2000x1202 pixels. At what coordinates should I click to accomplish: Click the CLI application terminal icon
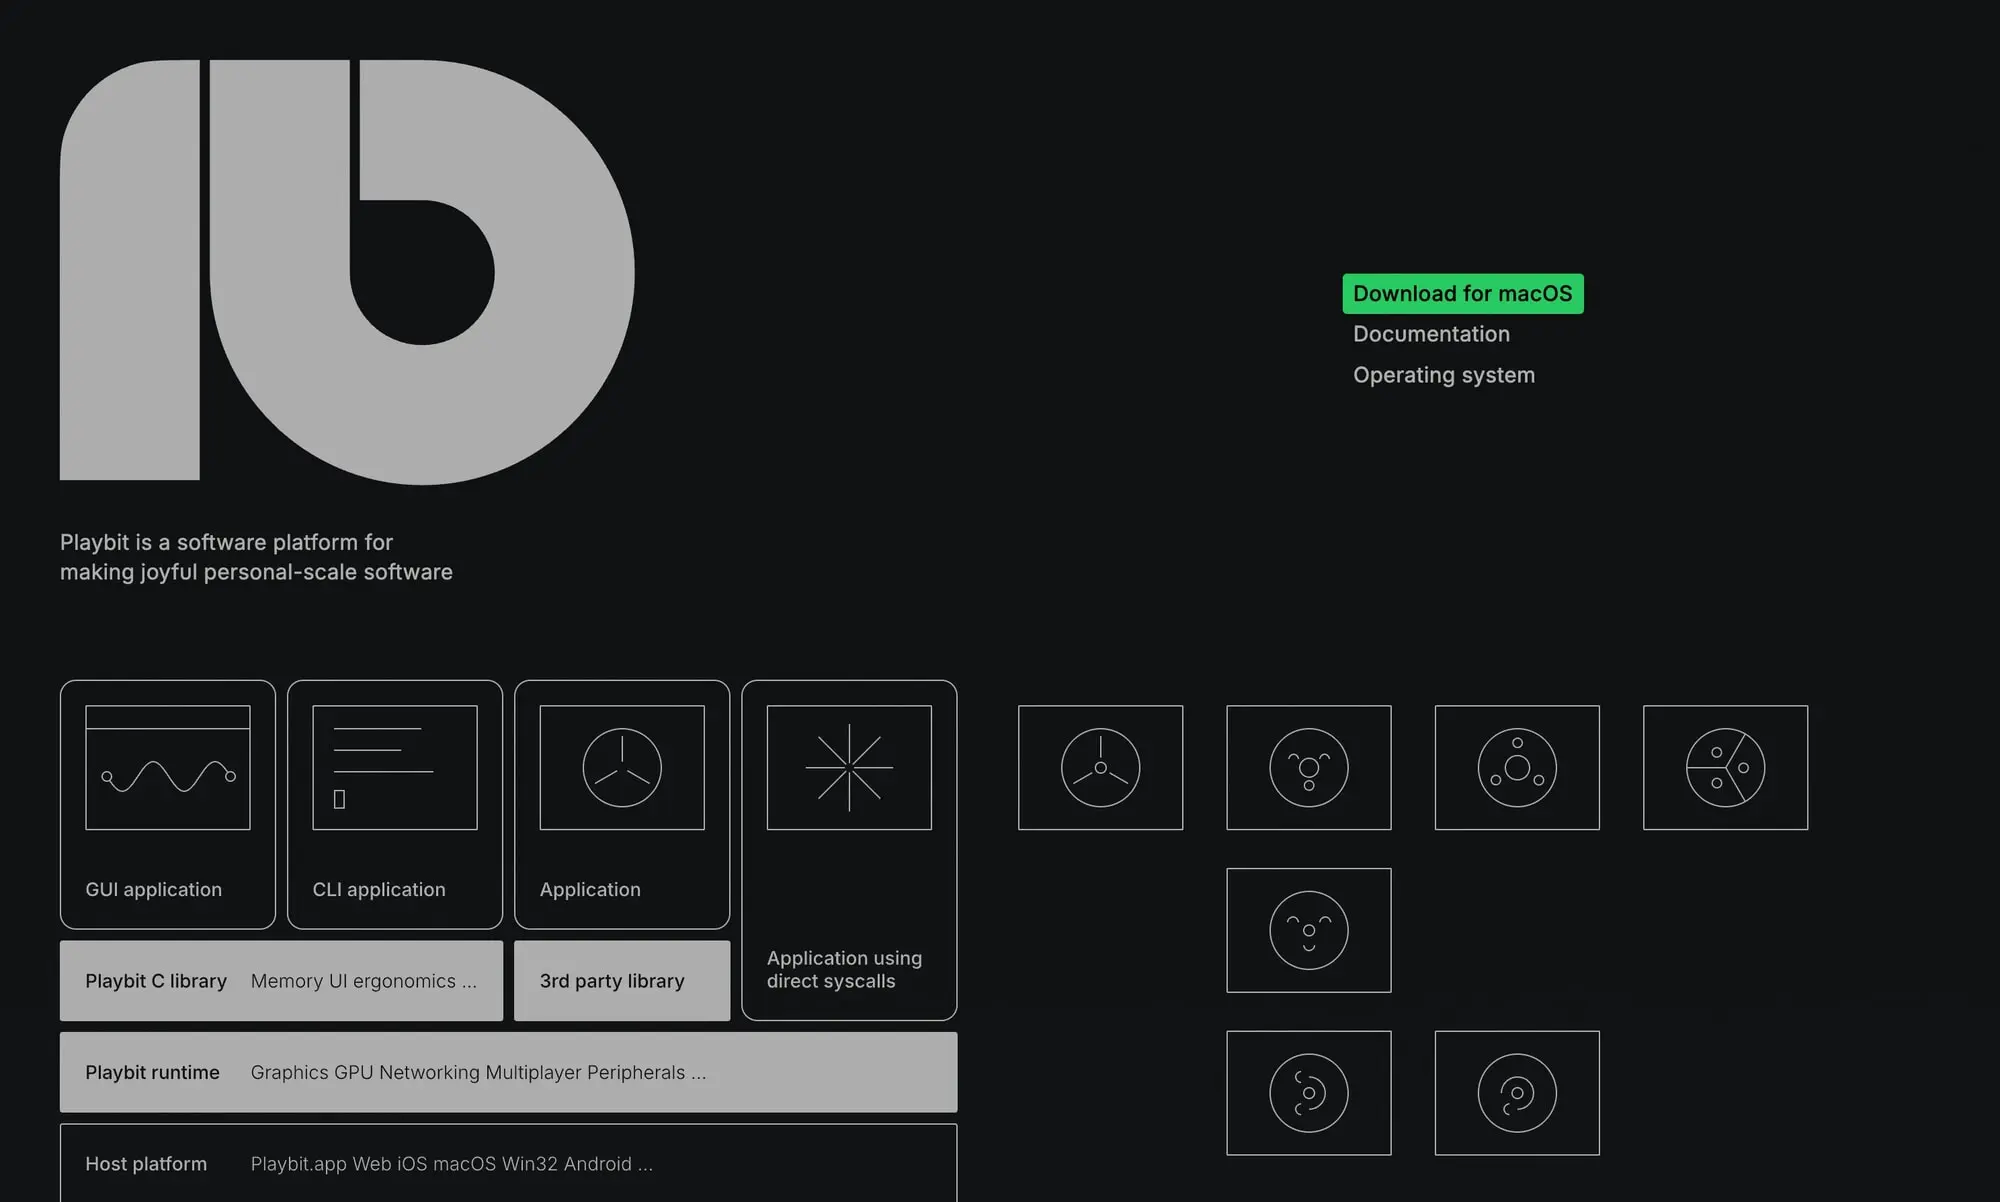coord(395,768)
